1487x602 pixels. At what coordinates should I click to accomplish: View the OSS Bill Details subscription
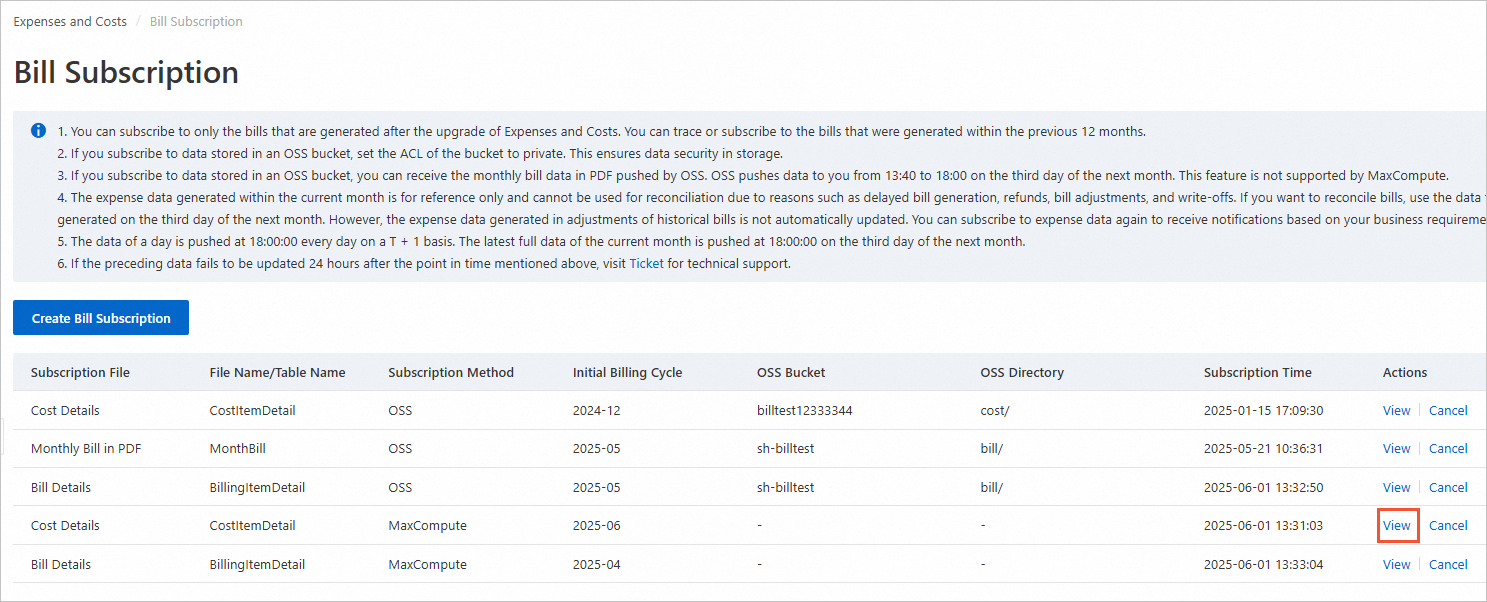pos(1396,487)
